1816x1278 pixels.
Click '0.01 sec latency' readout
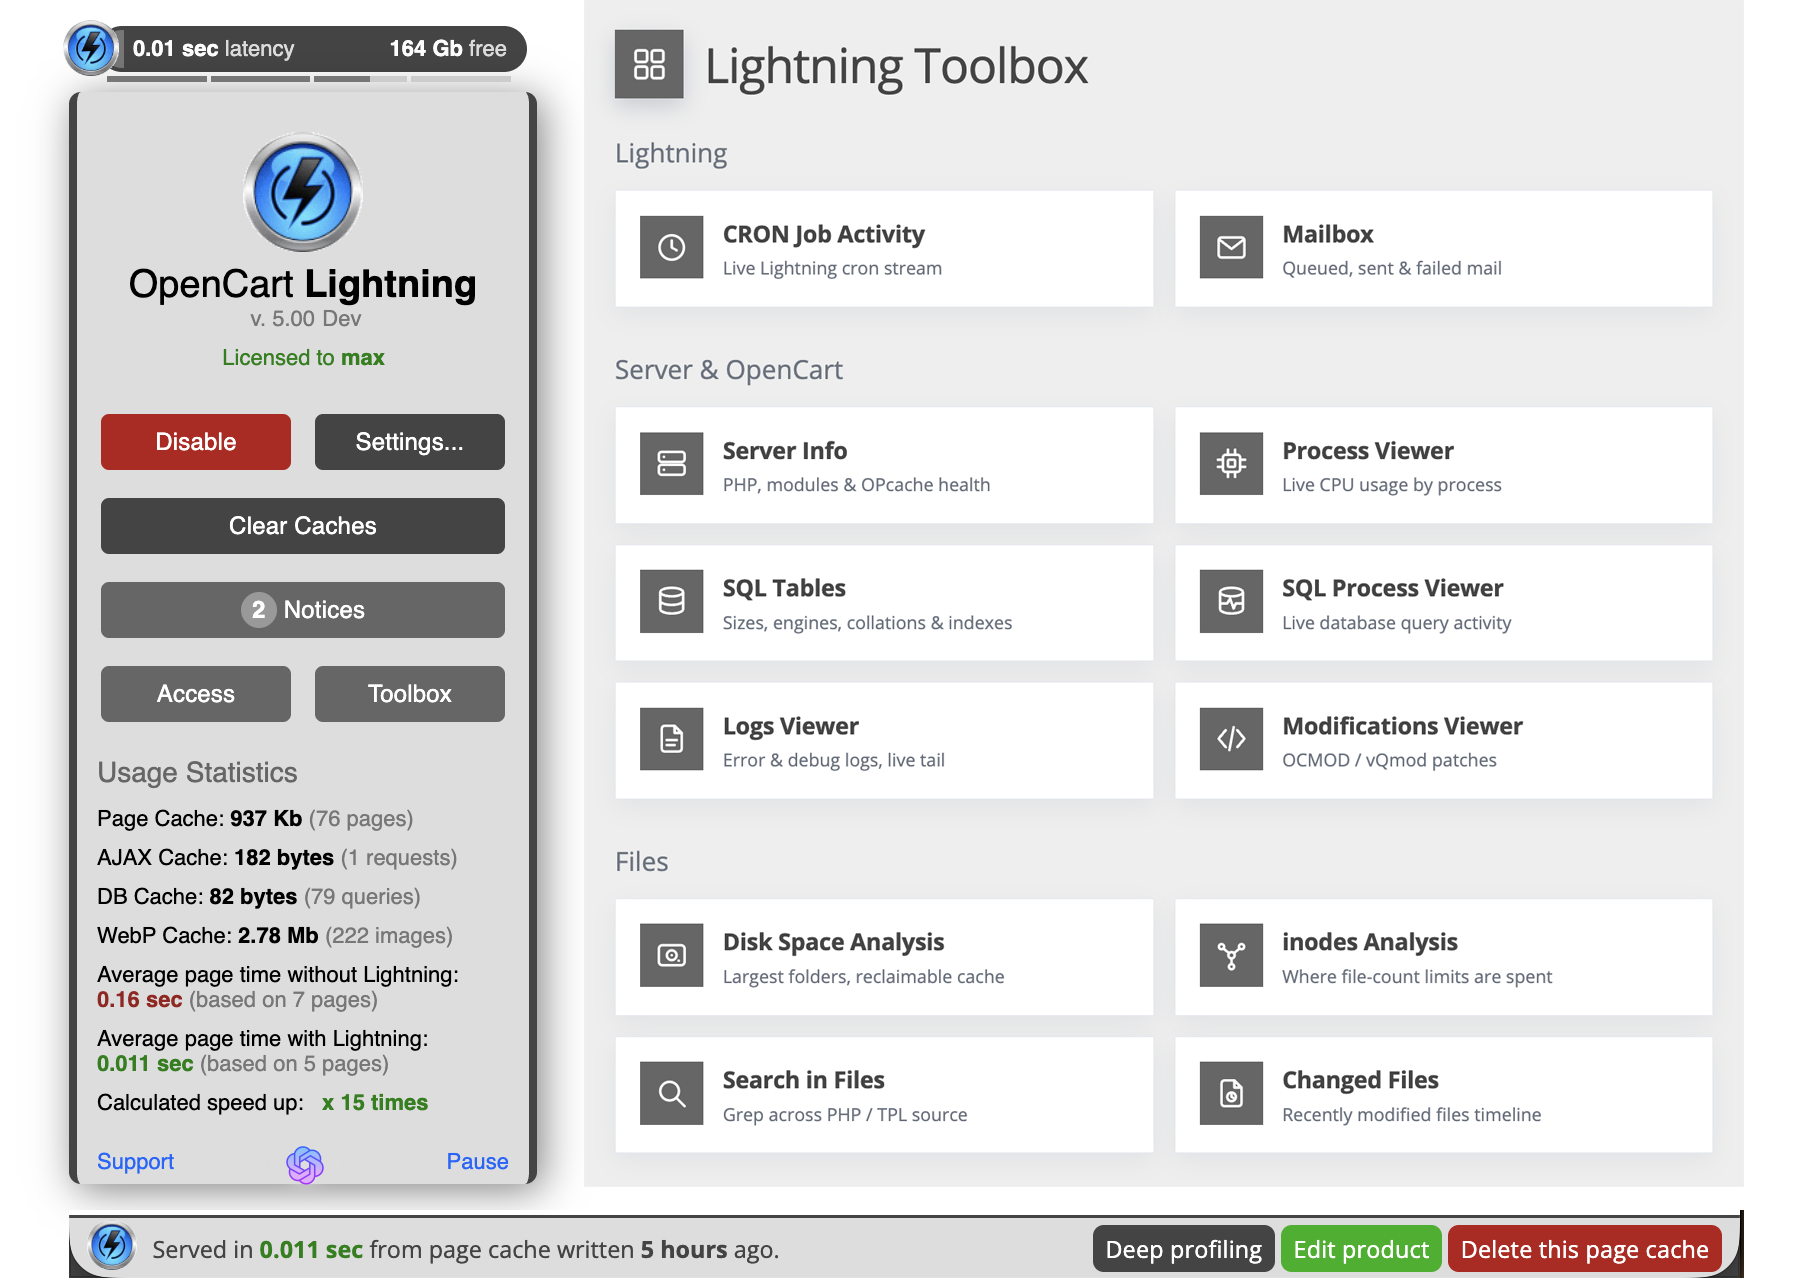click(213, 48)
